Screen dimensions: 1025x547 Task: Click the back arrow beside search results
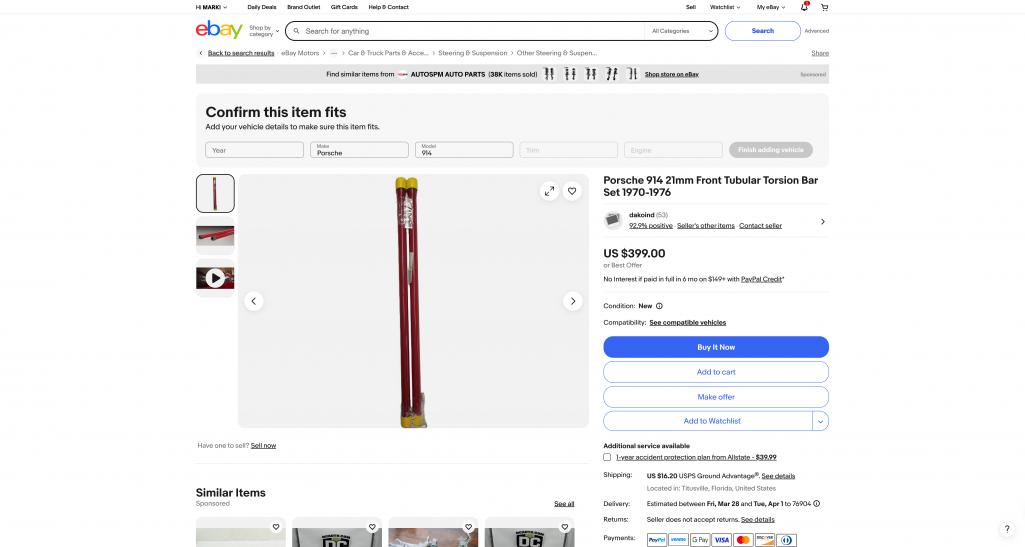click(201, 53)
